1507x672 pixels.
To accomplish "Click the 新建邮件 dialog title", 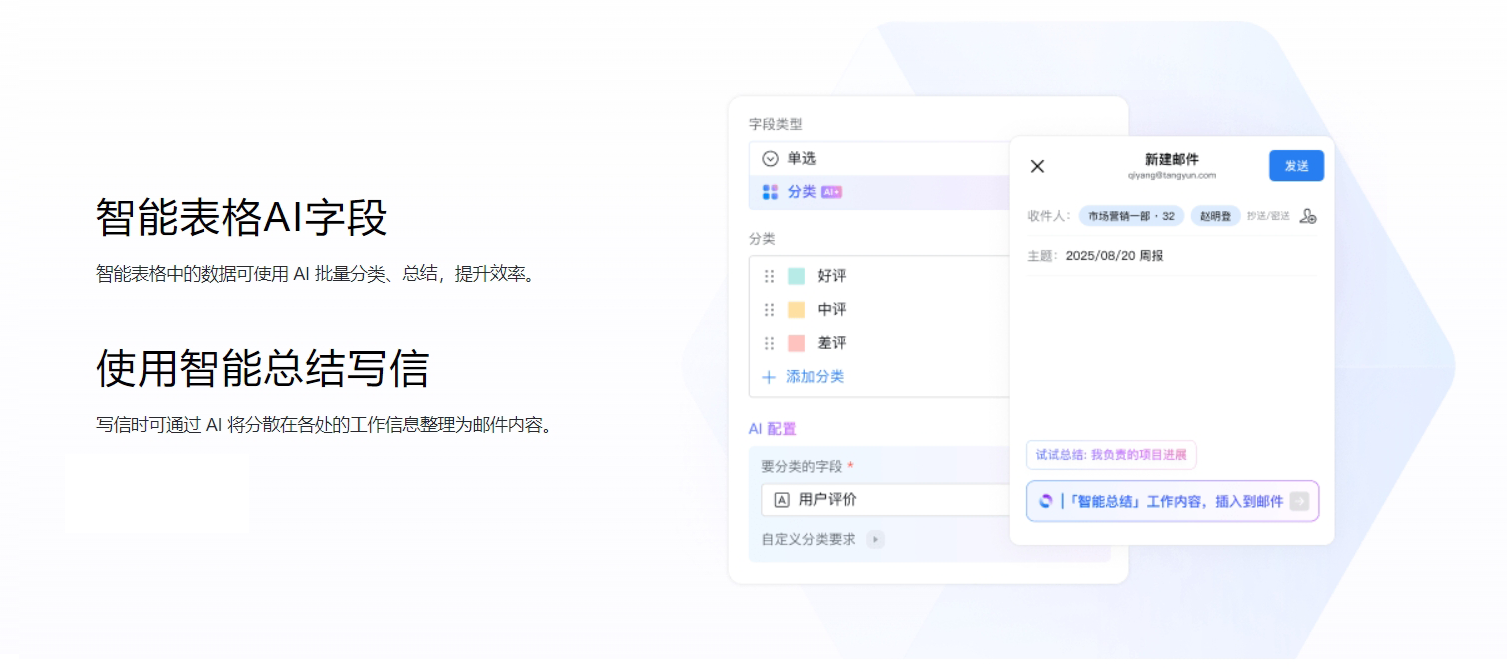I will point(1172,159).
